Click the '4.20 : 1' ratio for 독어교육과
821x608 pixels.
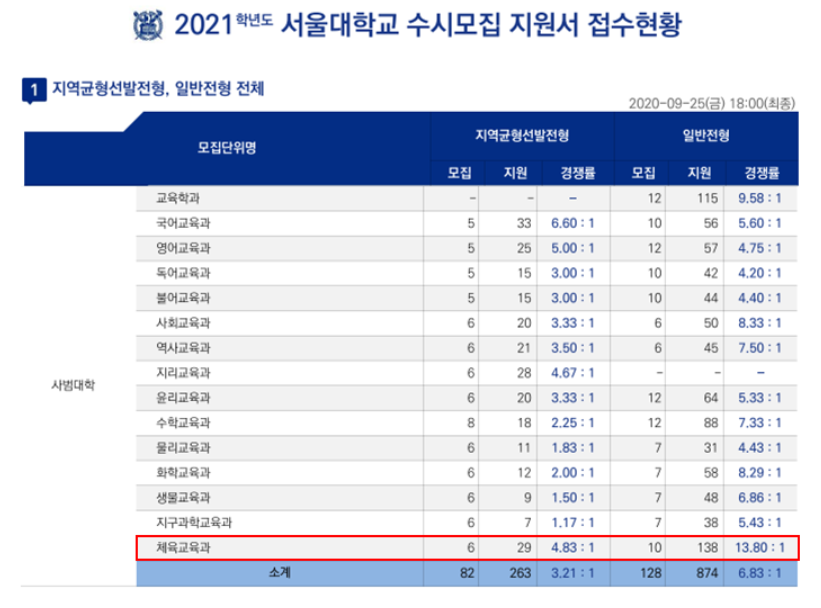coord(760,273)
